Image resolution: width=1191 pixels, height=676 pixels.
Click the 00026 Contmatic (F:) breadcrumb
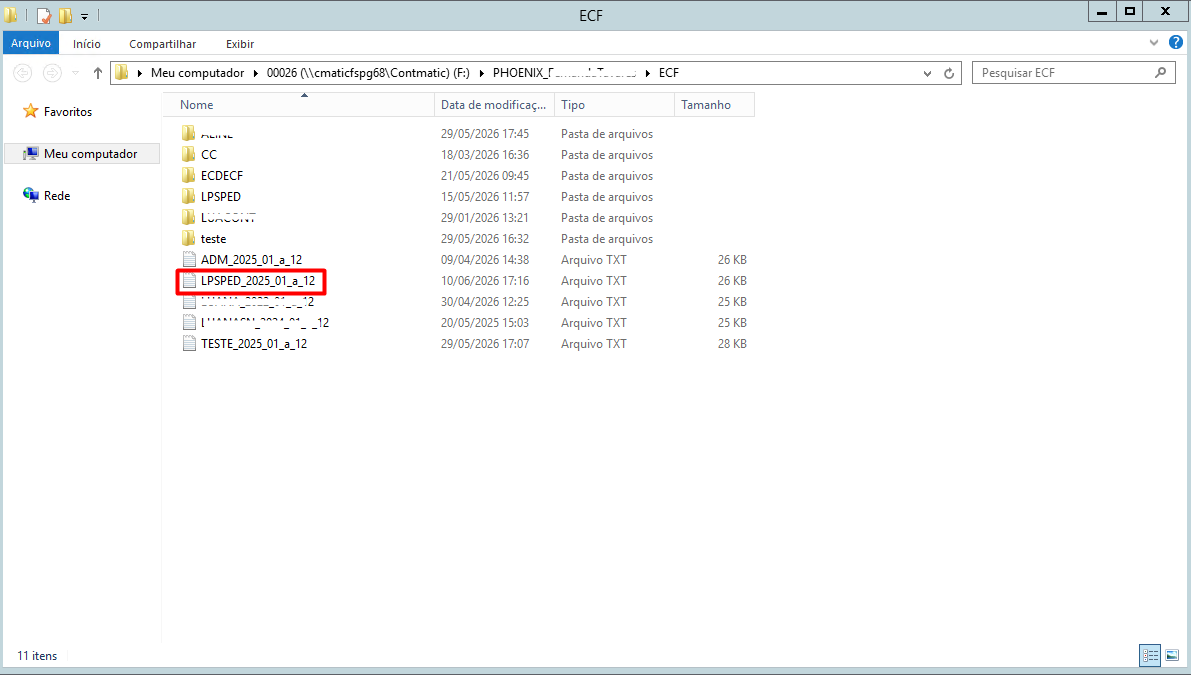point(368,73)
